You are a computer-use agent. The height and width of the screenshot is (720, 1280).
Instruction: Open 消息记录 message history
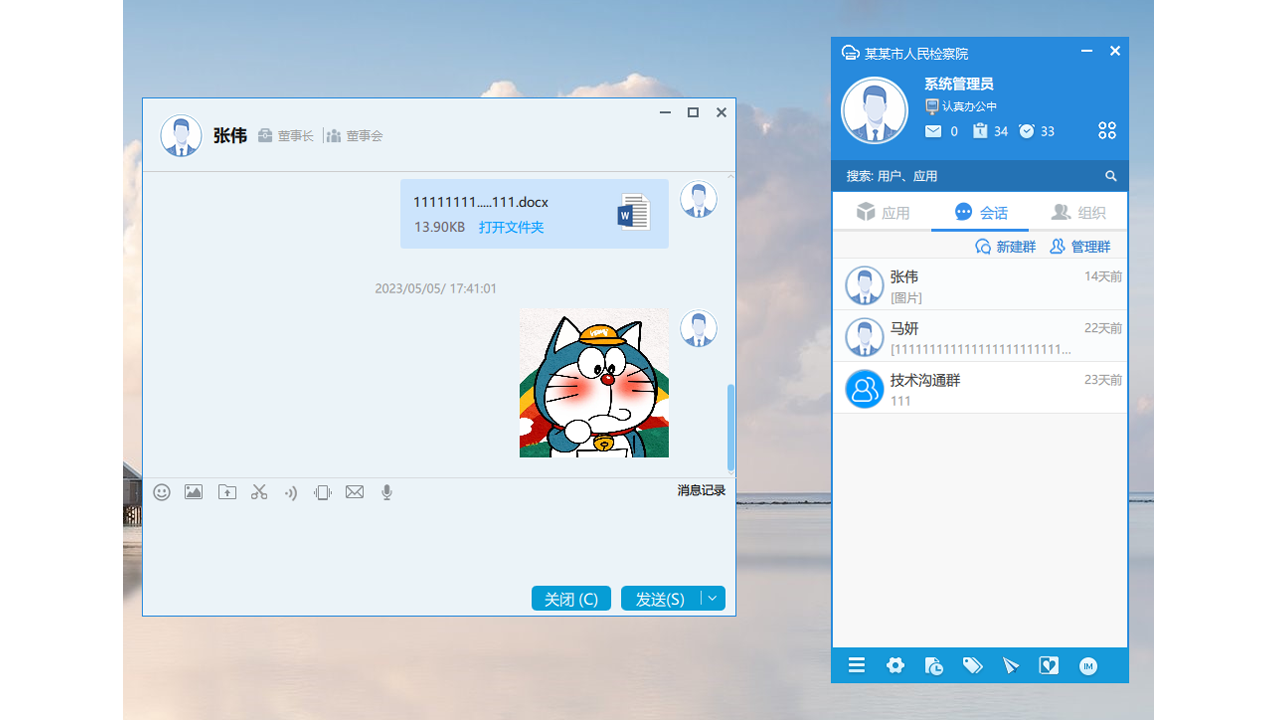699,492
